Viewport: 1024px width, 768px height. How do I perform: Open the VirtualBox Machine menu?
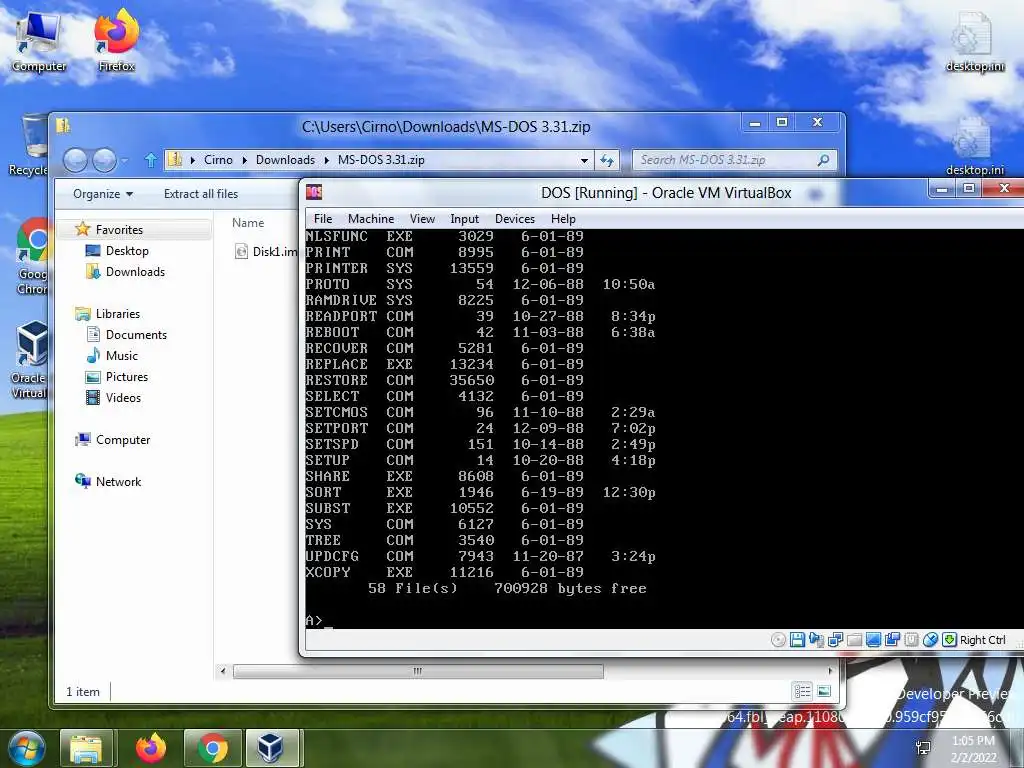point(371,219)
